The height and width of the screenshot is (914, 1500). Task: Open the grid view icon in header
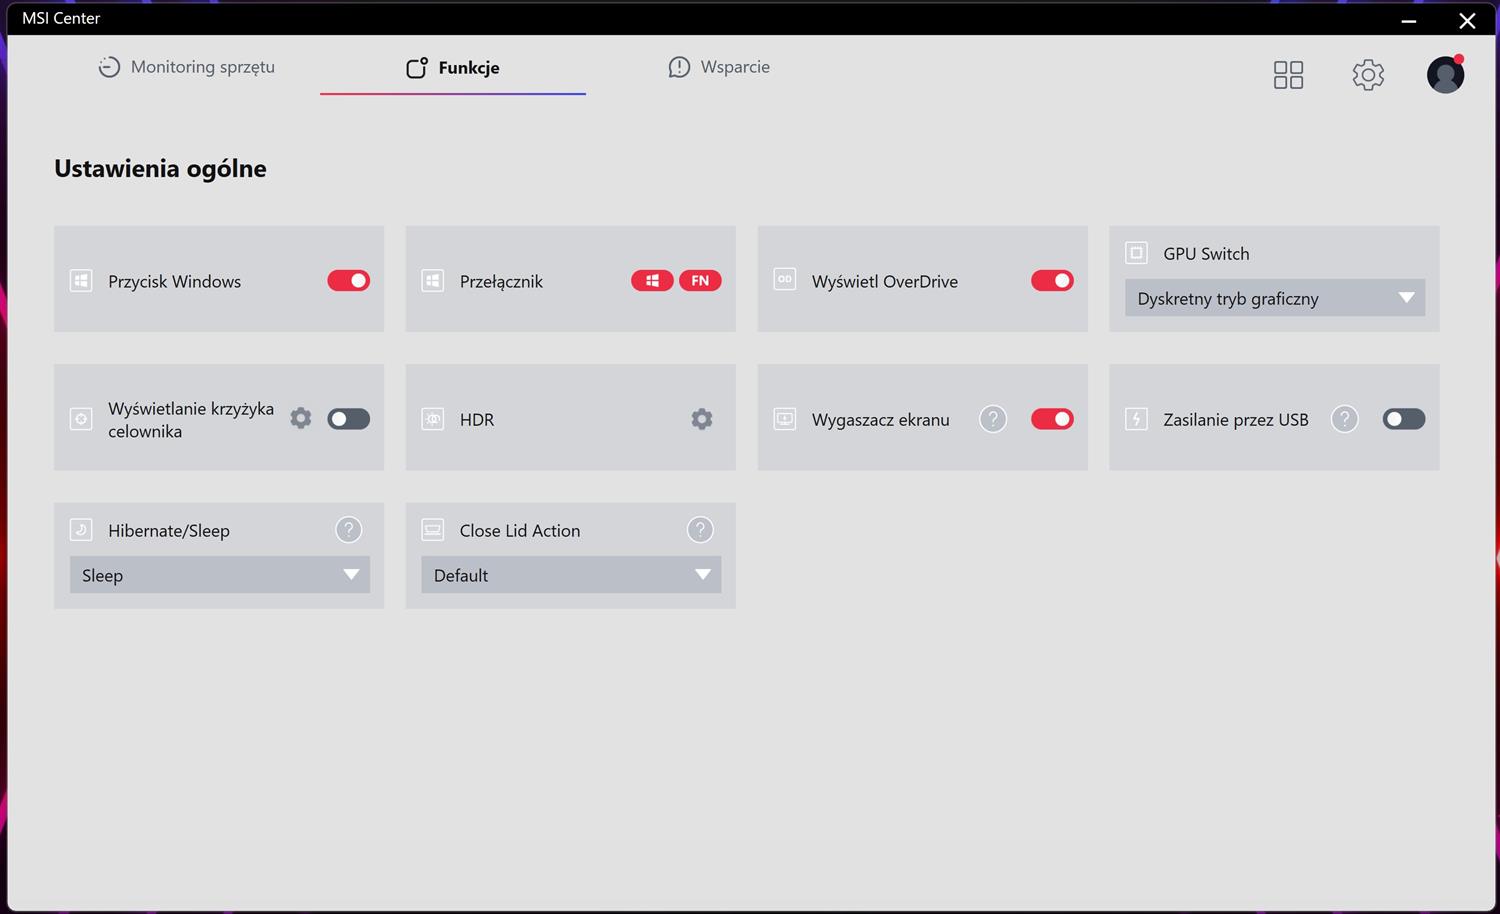click(1288, 75)
